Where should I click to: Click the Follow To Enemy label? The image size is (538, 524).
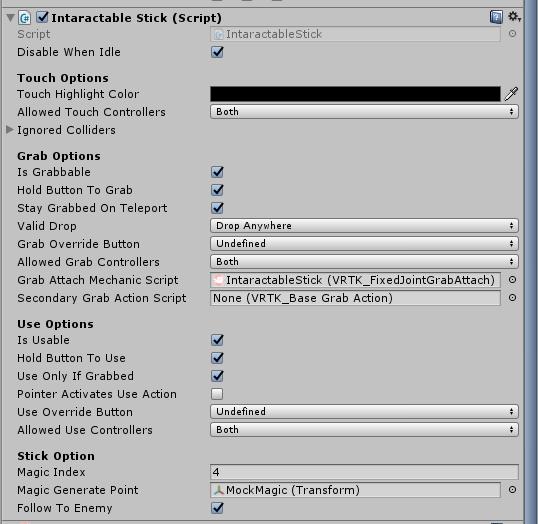coord(65,508)
